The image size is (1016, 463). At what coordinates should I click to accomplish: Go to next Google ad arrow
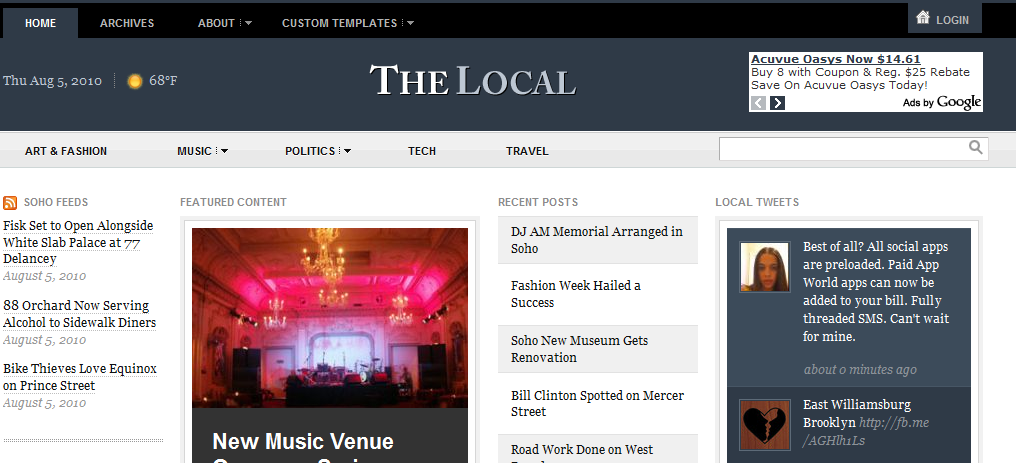[777, 103]
